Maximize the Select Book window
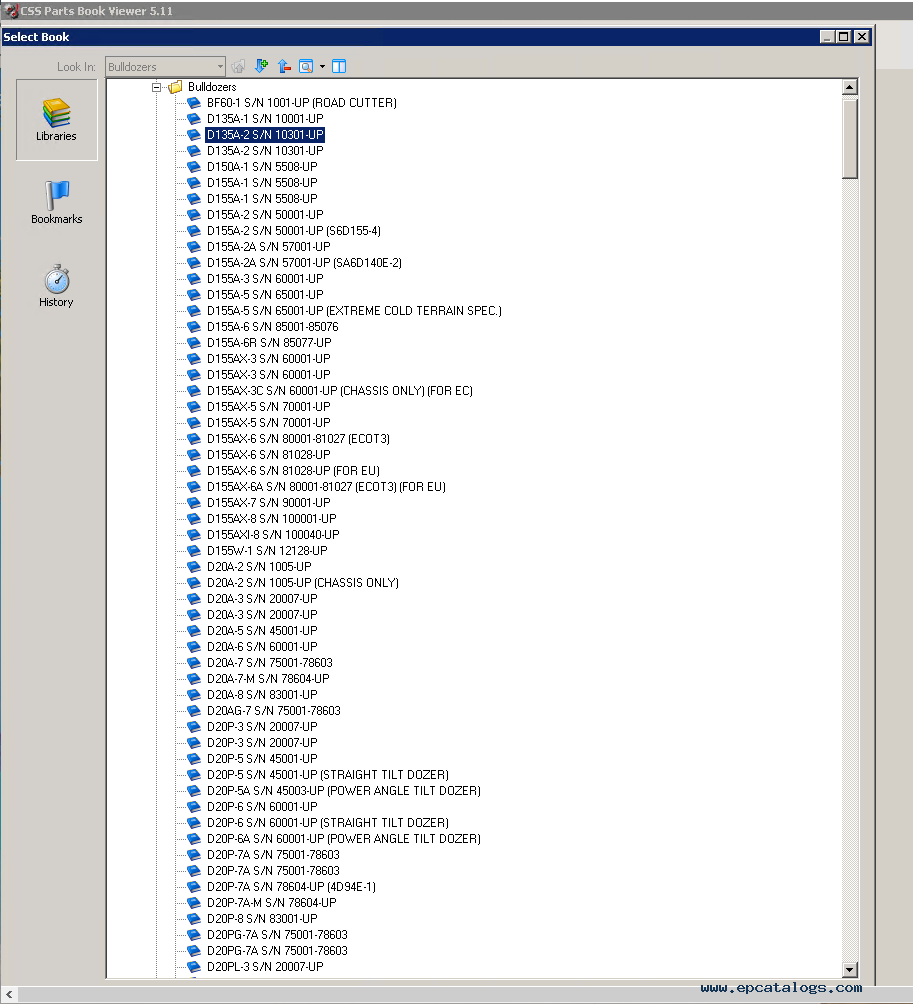 844,36
